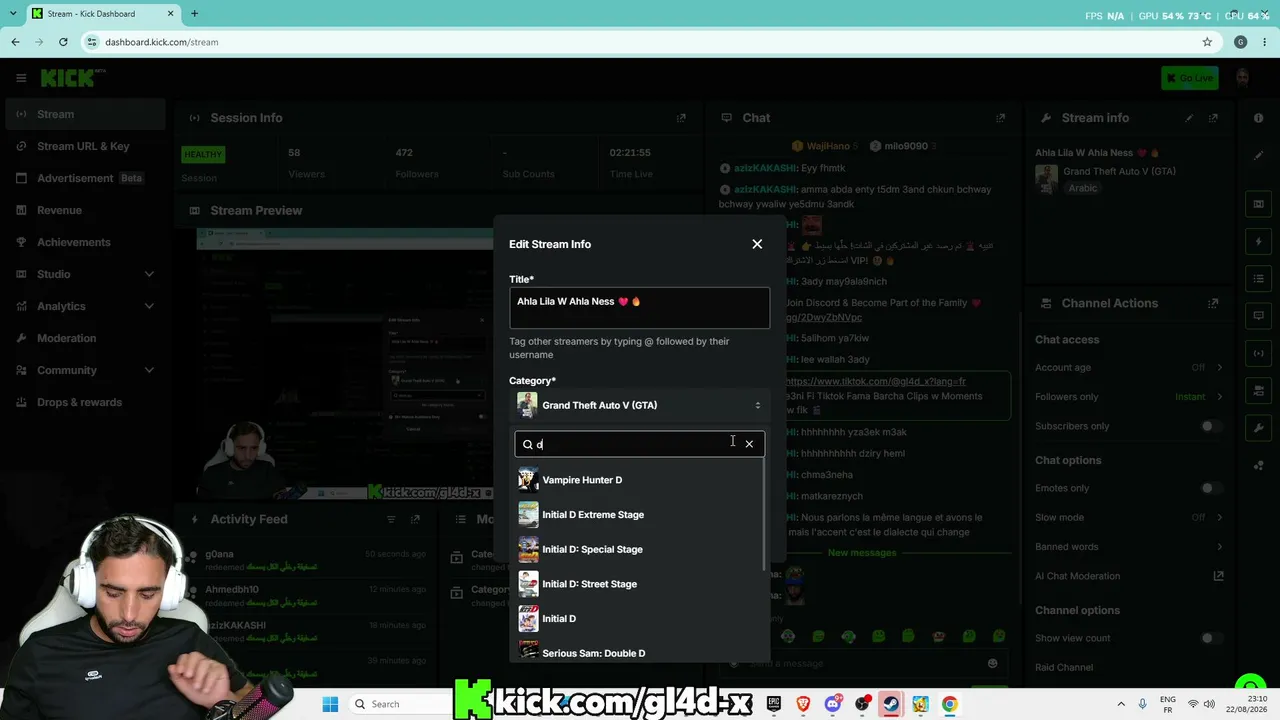Open the profile avatar menu
This screenshot has height=720, width=1280.
pyautogui.click(x=1242, y=78)
